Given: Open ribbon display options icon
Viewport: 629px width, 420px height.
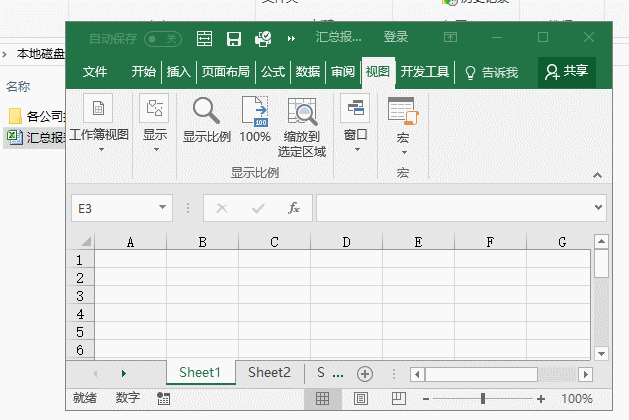Looking at the screenshot, I should 450,38.
